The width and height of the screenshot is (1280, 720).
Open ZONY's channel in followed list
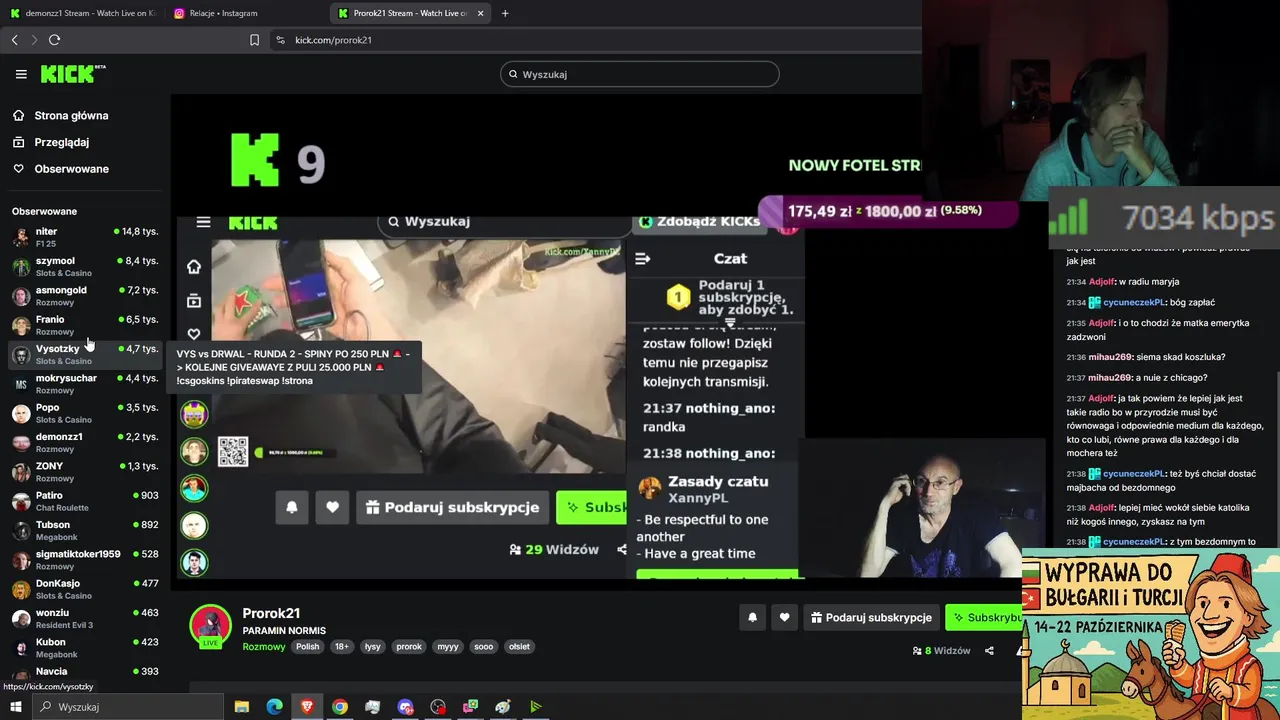[85, 472]
